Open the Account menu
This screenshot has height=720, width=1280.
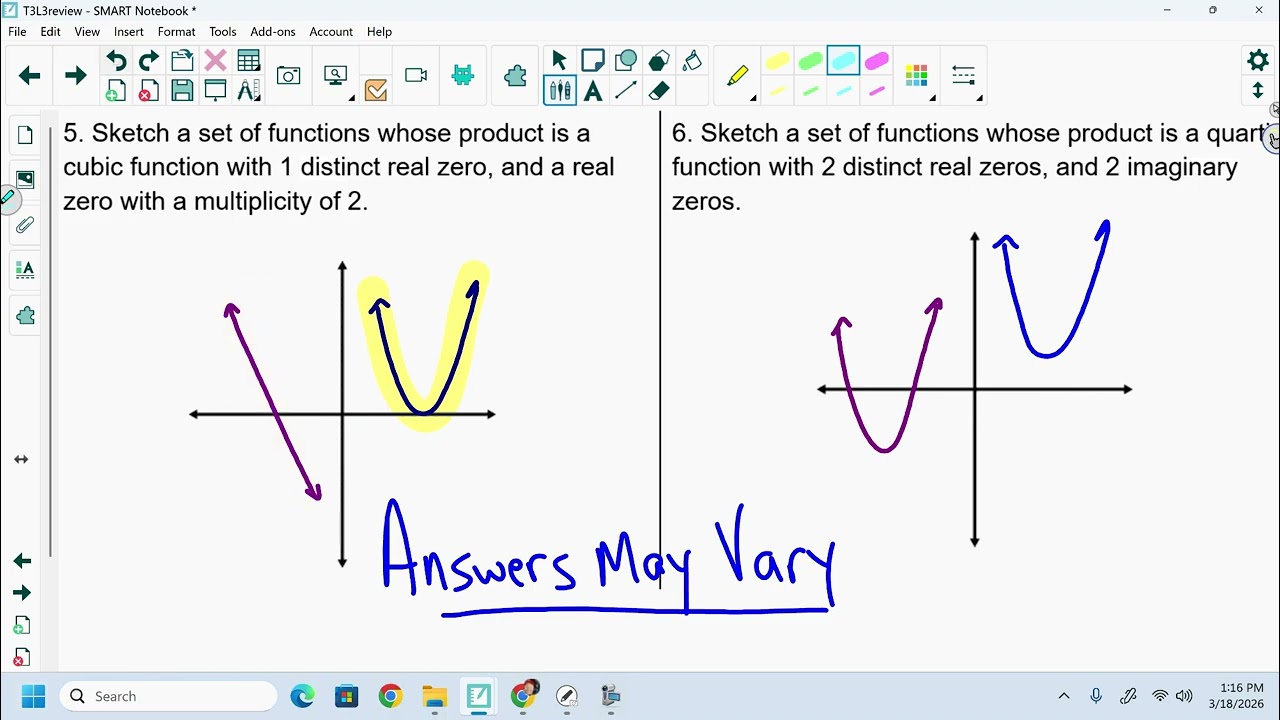(331, 32)
